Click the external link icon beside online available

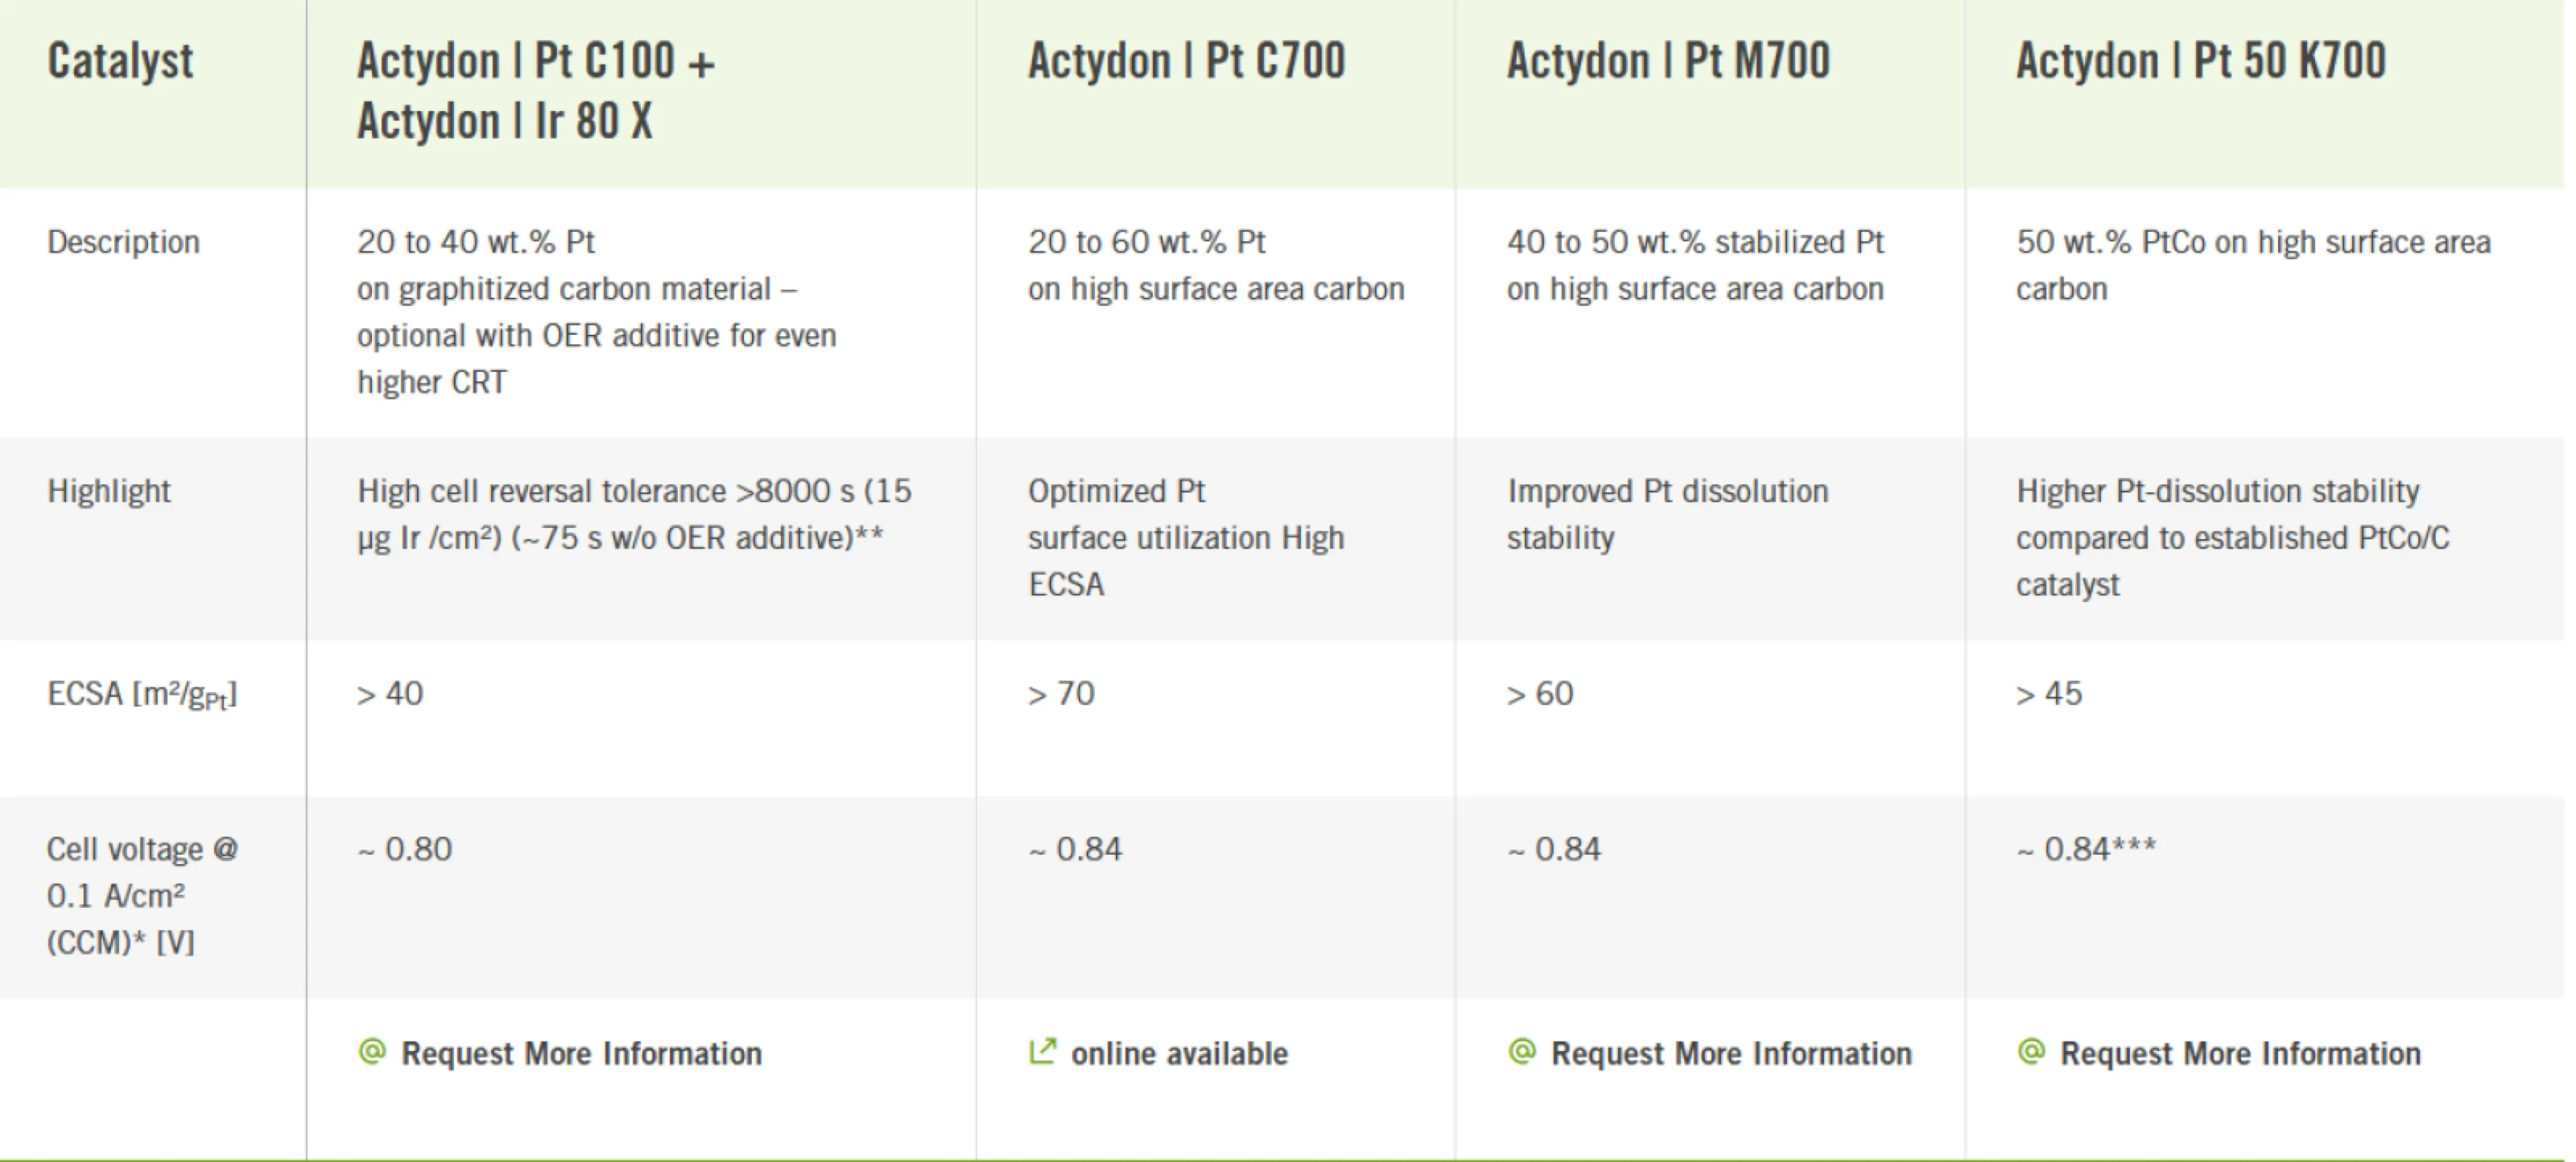1042,1051
